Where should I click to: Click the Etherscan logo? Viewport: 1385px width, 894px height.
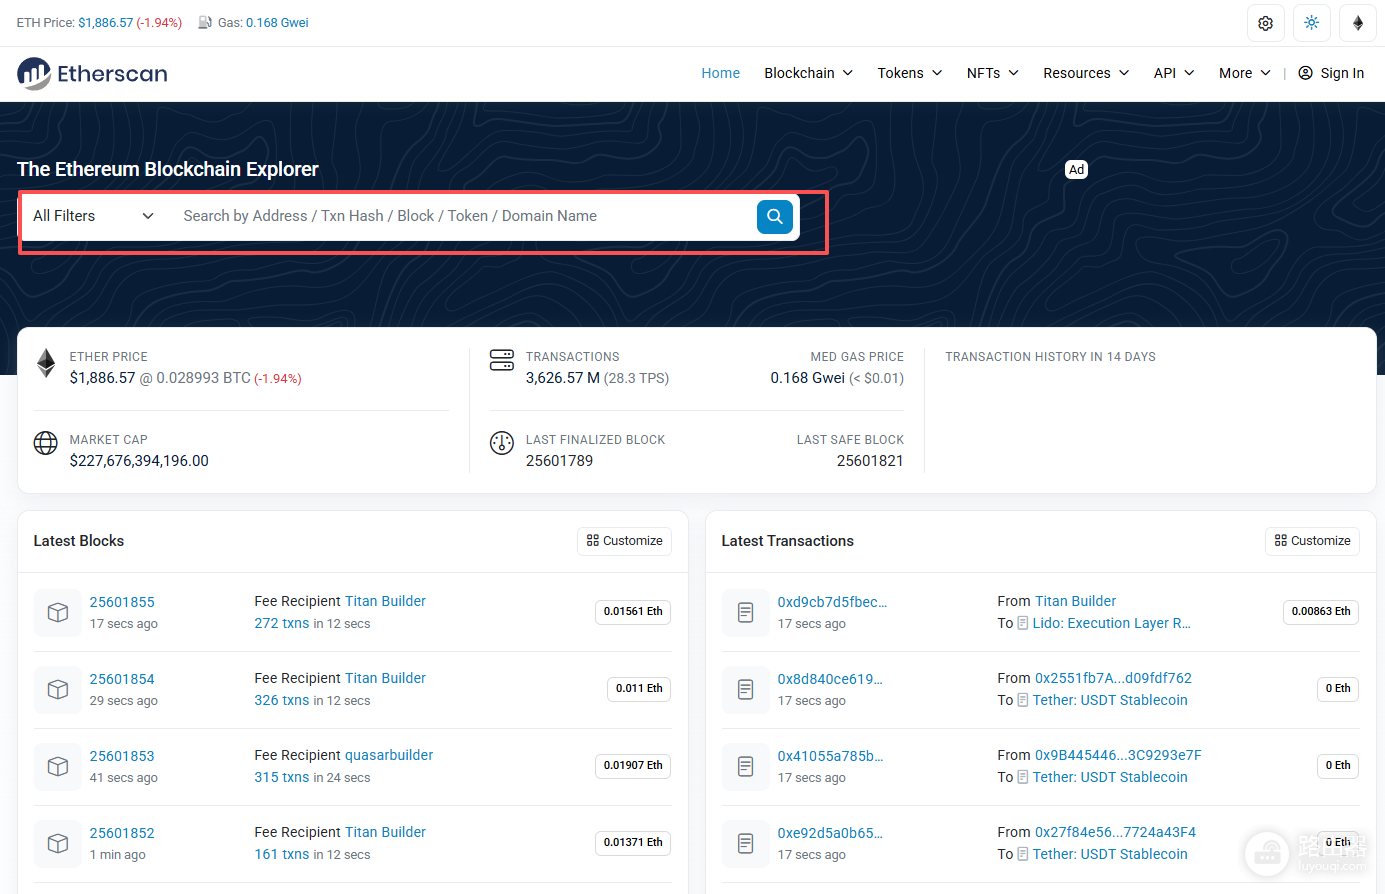click(x=92, y=74)
